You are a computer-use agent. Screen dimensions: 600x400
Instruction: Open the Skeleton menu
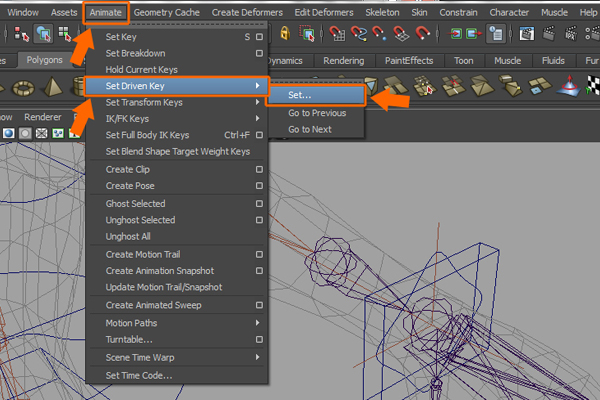[x=382, y=13]
